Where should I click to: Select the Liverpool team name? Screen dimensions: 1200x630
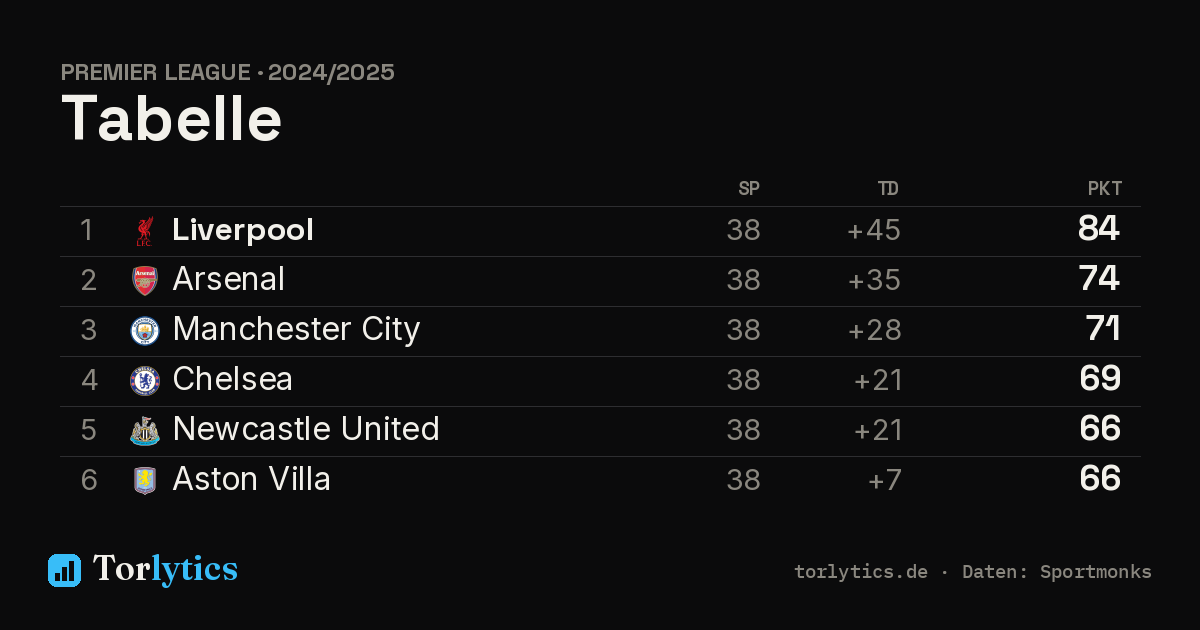243,230
